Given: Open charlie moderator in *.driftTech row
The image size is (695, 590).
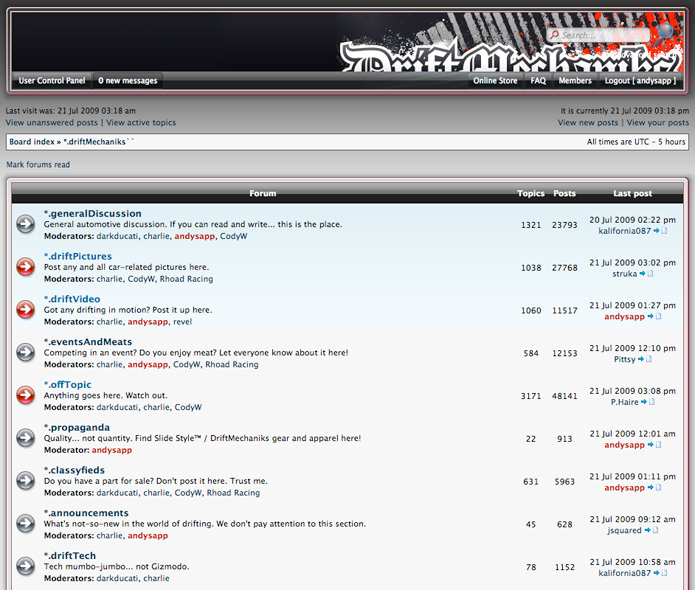Looking at the screenshot, I should click(x=156, y=578).
